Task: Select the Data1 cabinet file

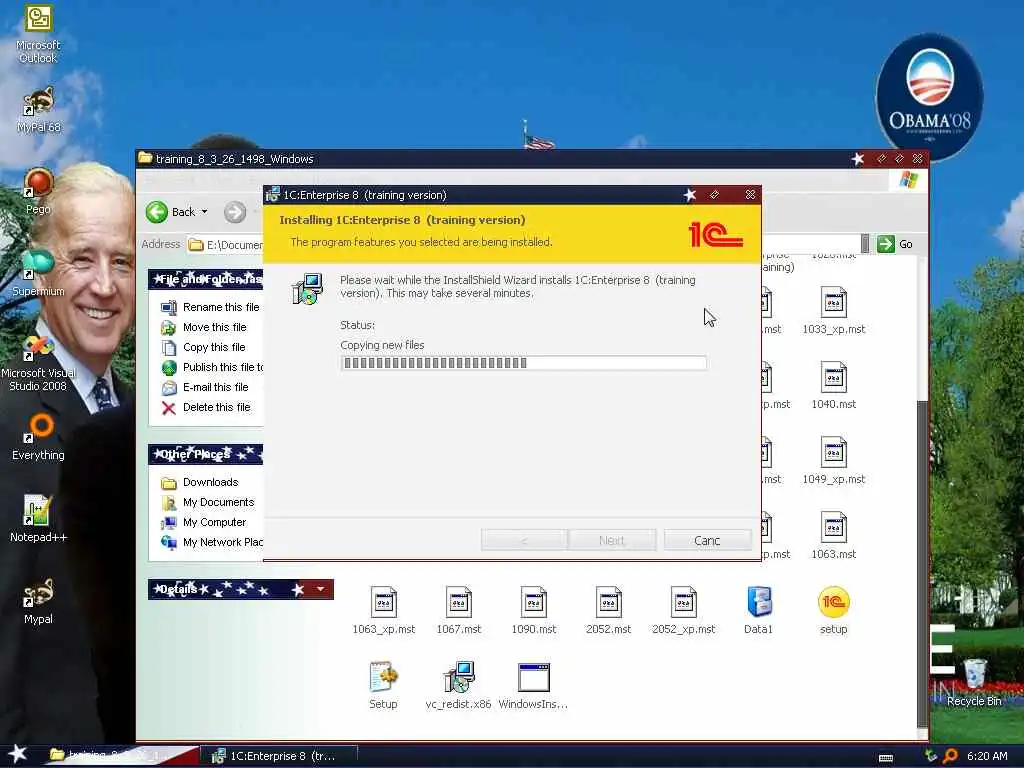Action: 758,611
